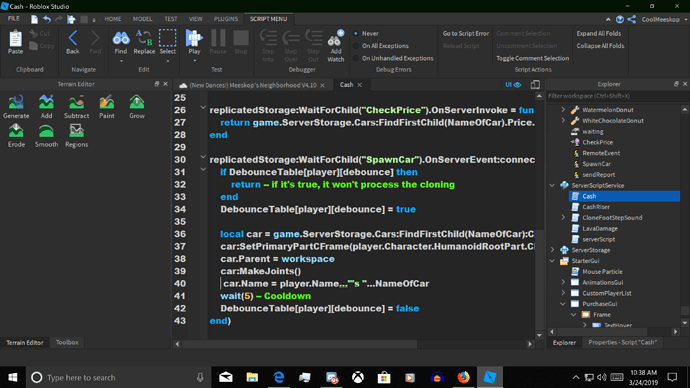
Task: Click the Paste clipboard icon
Action: click(x=15, y=39)
